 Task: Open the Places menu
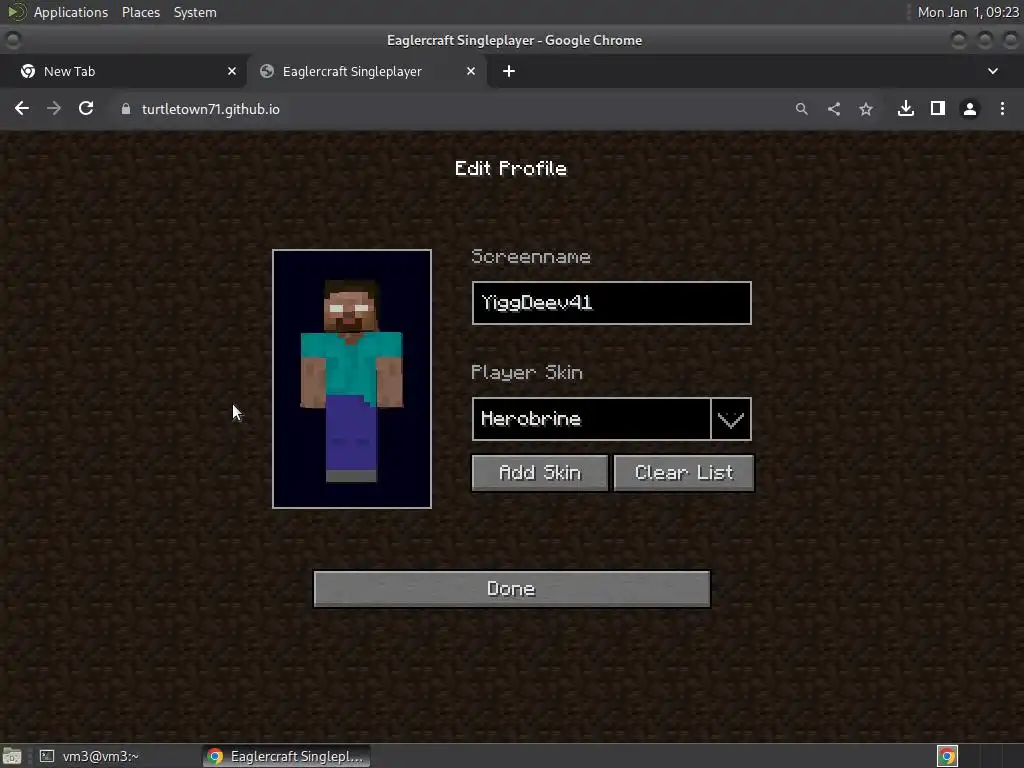[x=141, y=12]
